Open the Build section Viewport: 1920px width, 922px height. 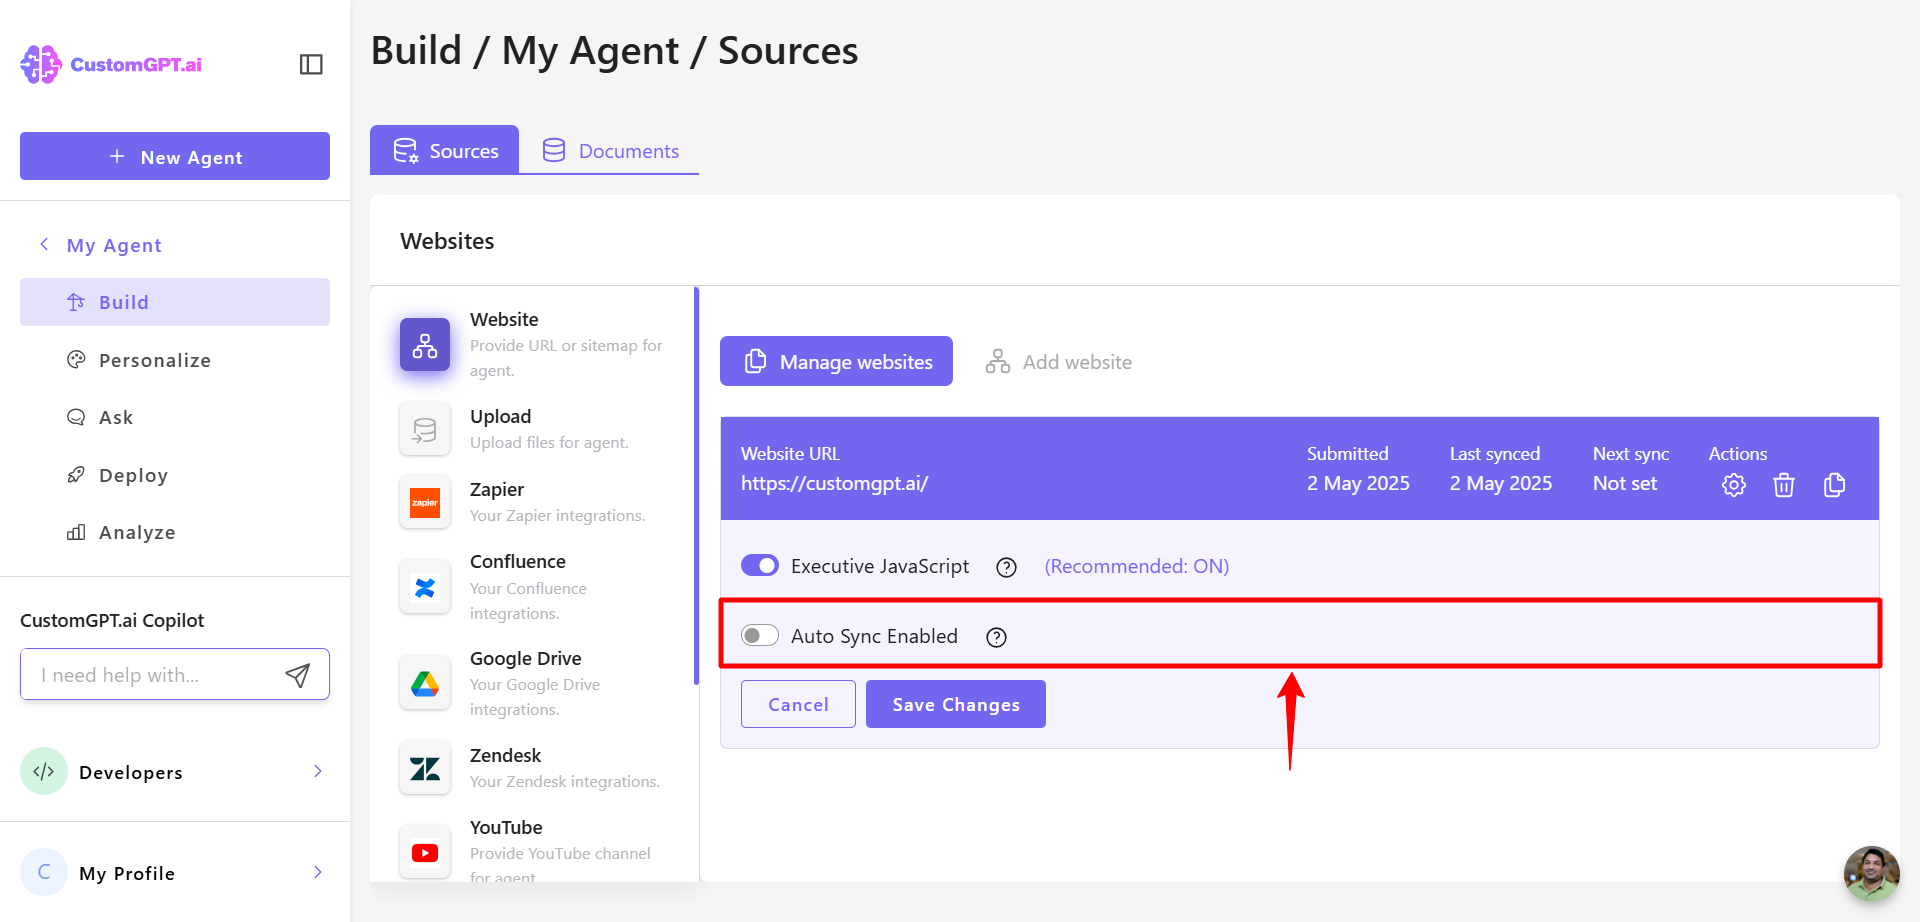pos(175,302)
